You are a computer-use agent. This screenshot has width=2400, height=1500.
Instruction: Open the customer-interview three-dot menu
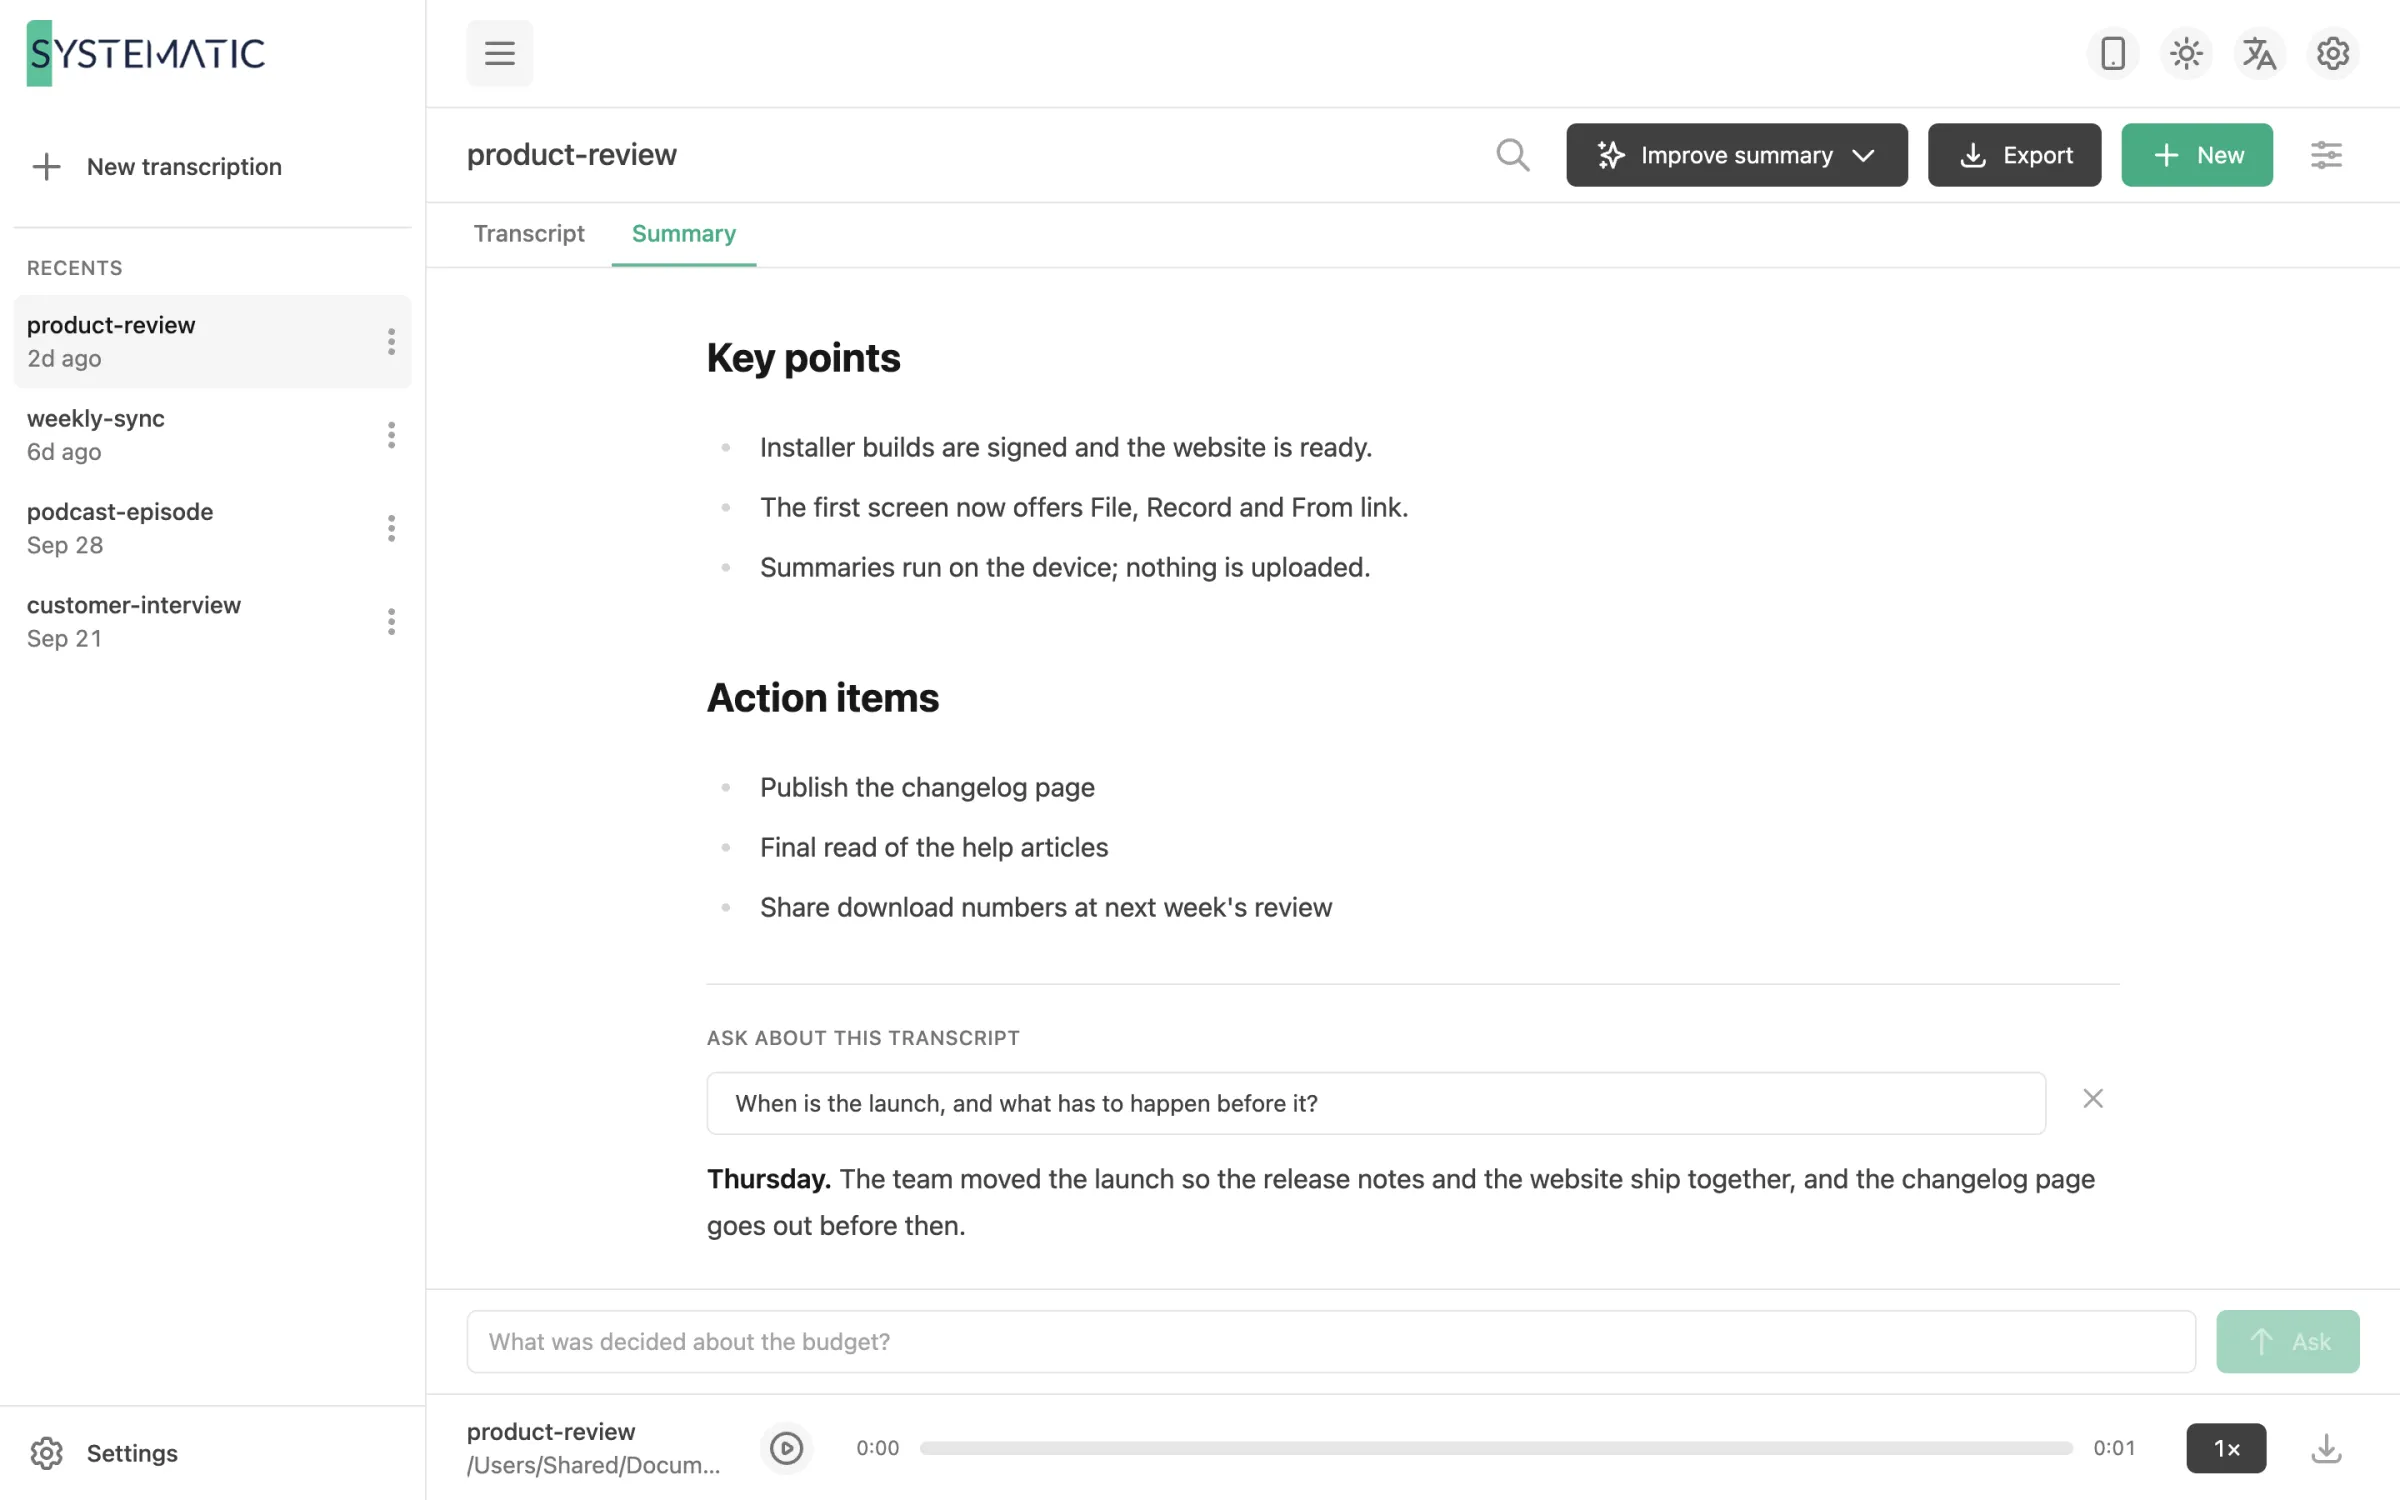391,621
